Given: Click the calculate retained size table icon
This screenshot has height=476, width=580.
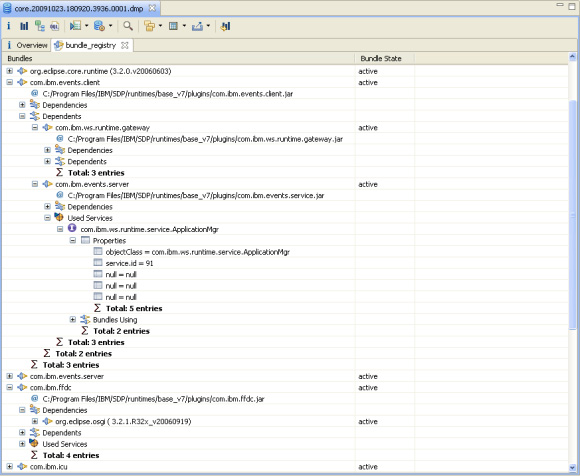Looking at the screenshot, I should [x=173, y=26].
